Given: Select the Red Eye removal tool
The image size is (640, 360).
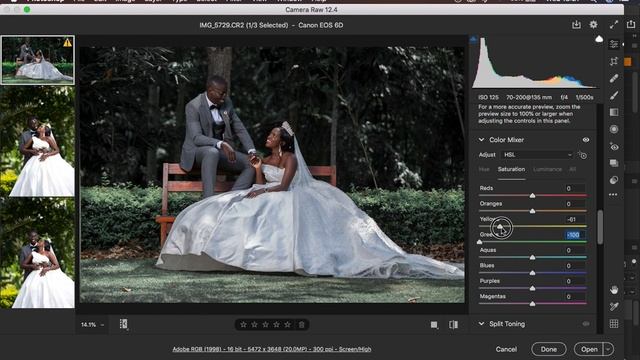Looking at the screenshot, I should (613, 147).
